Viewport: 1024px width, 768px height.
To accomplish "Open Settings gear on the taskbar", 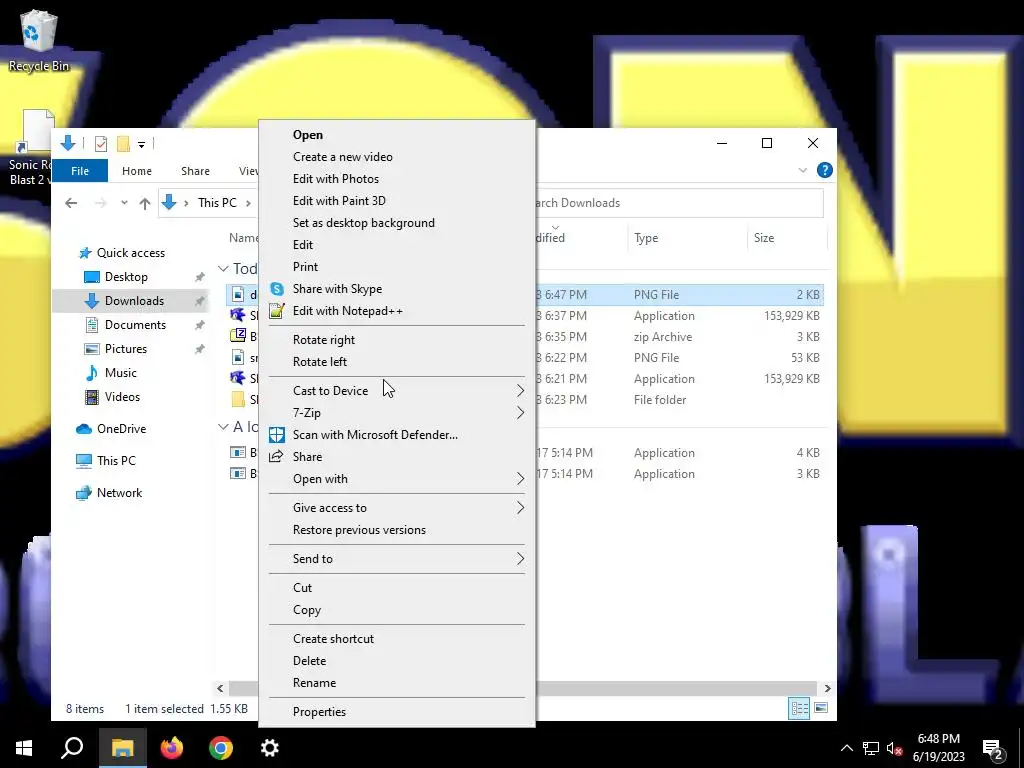I will (x=270, y=748).
